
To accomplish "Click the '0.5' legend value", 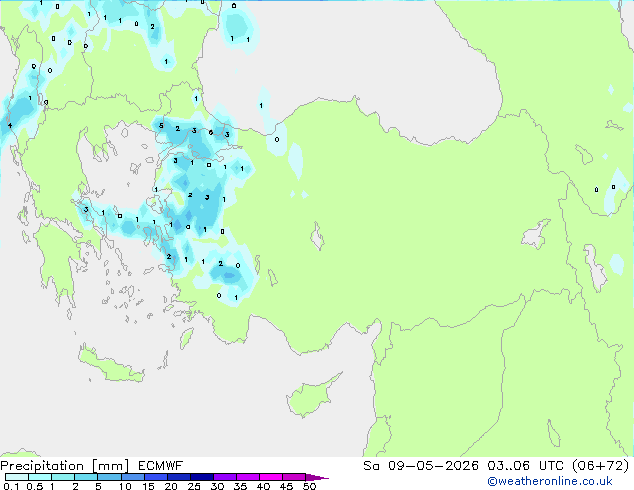I will [34, 486].
